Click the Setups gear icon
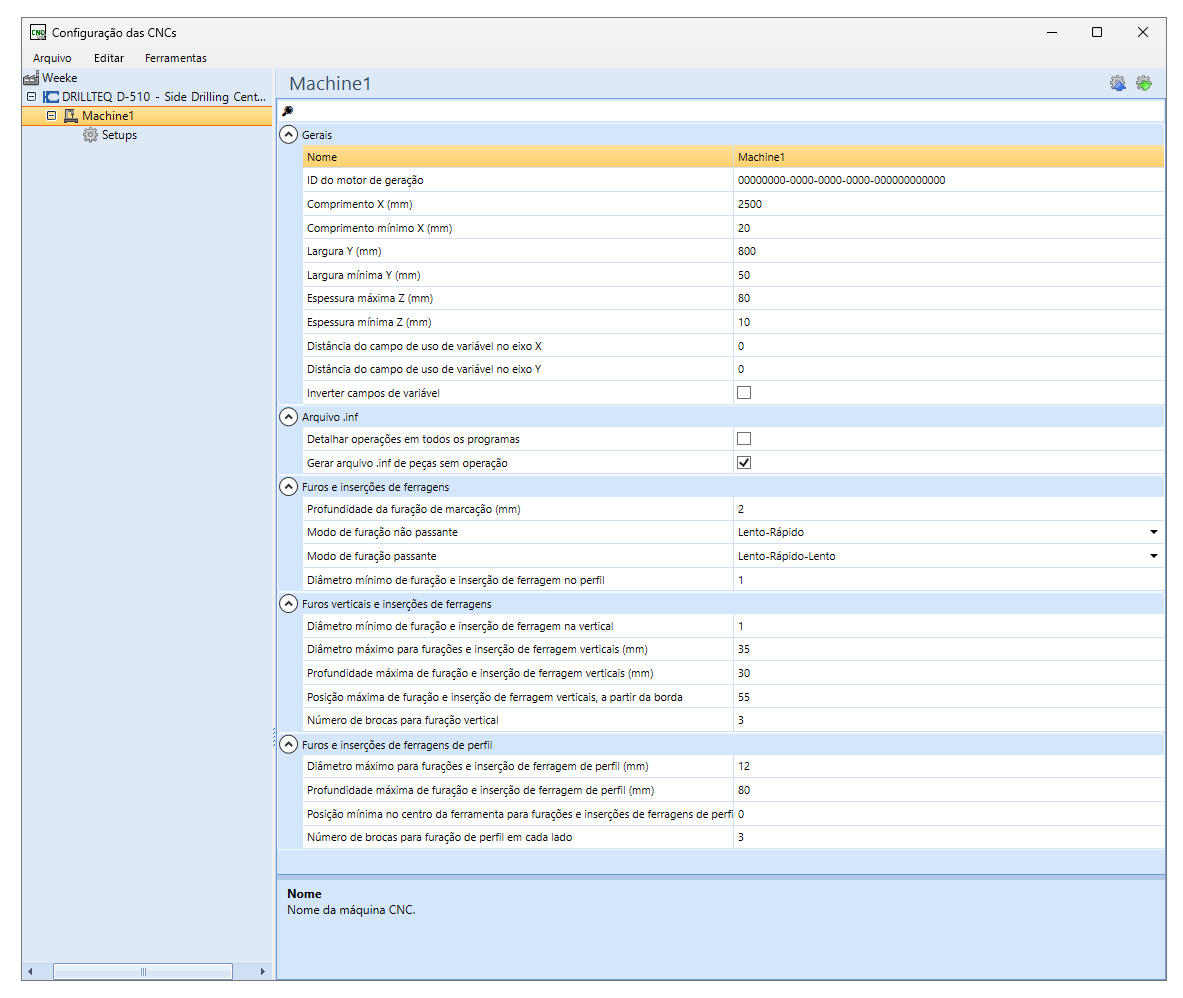The height and width of the screenshot is (998, 1183). (91, 135)
